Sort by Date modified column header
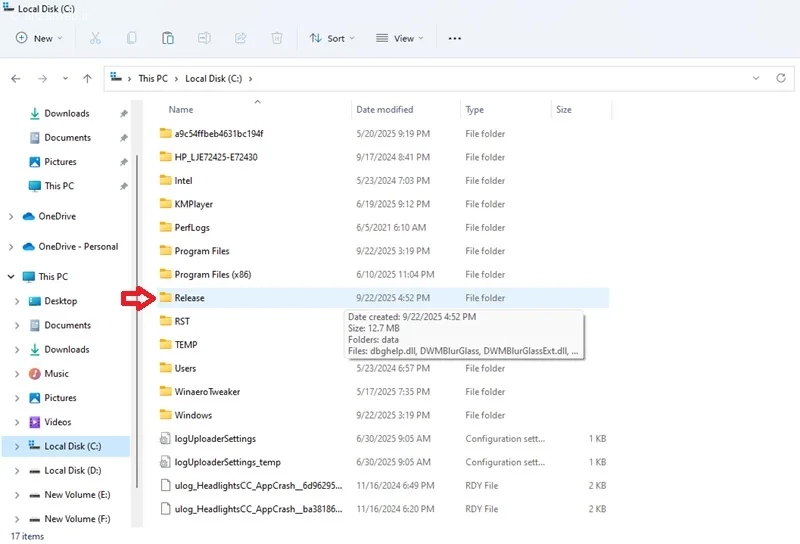 pos(385,110)
